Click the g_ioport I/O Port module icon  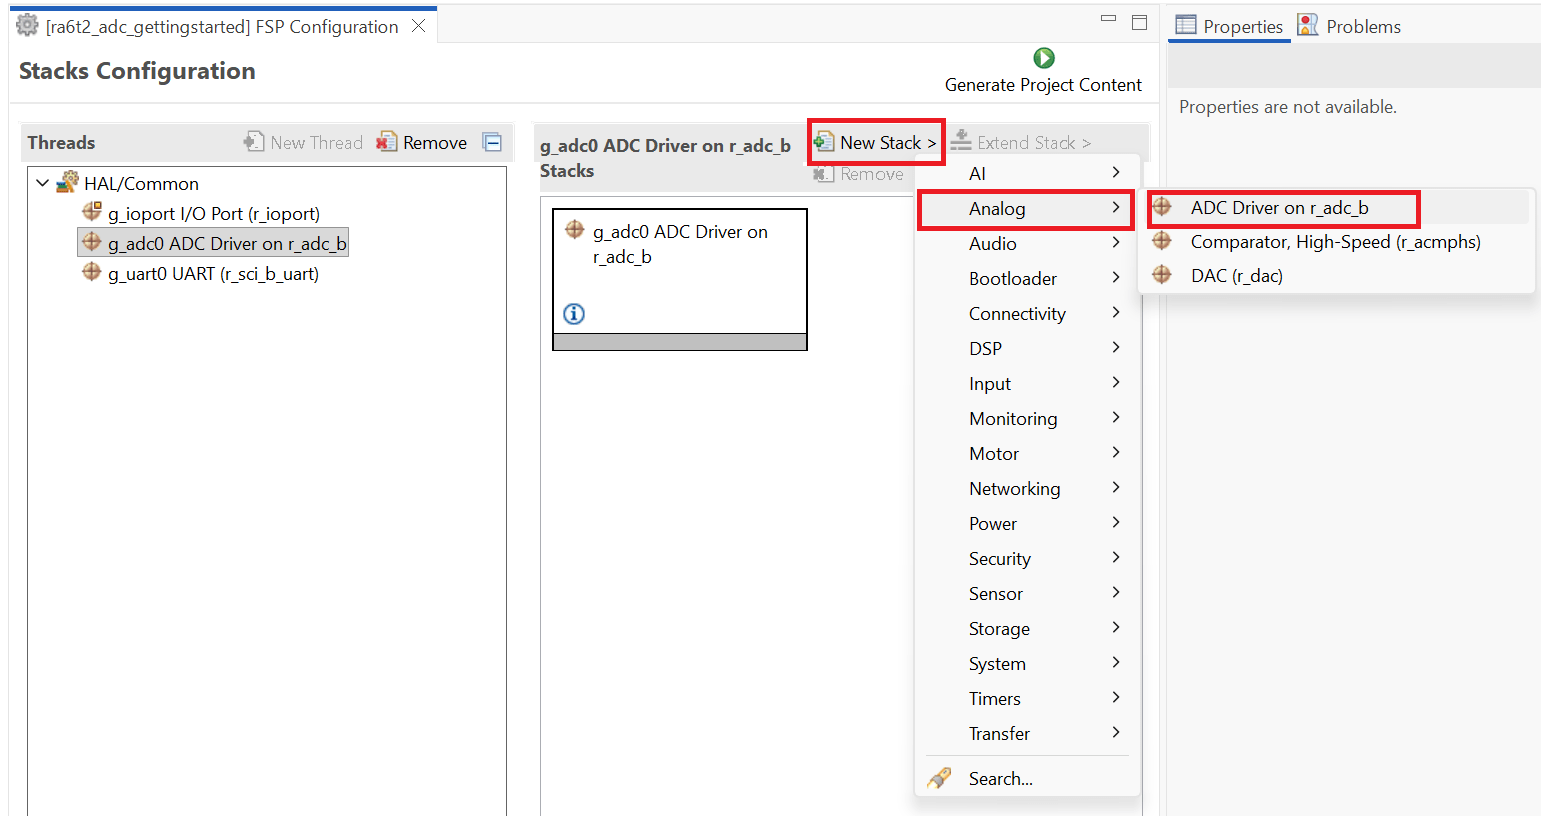[92, 212]
